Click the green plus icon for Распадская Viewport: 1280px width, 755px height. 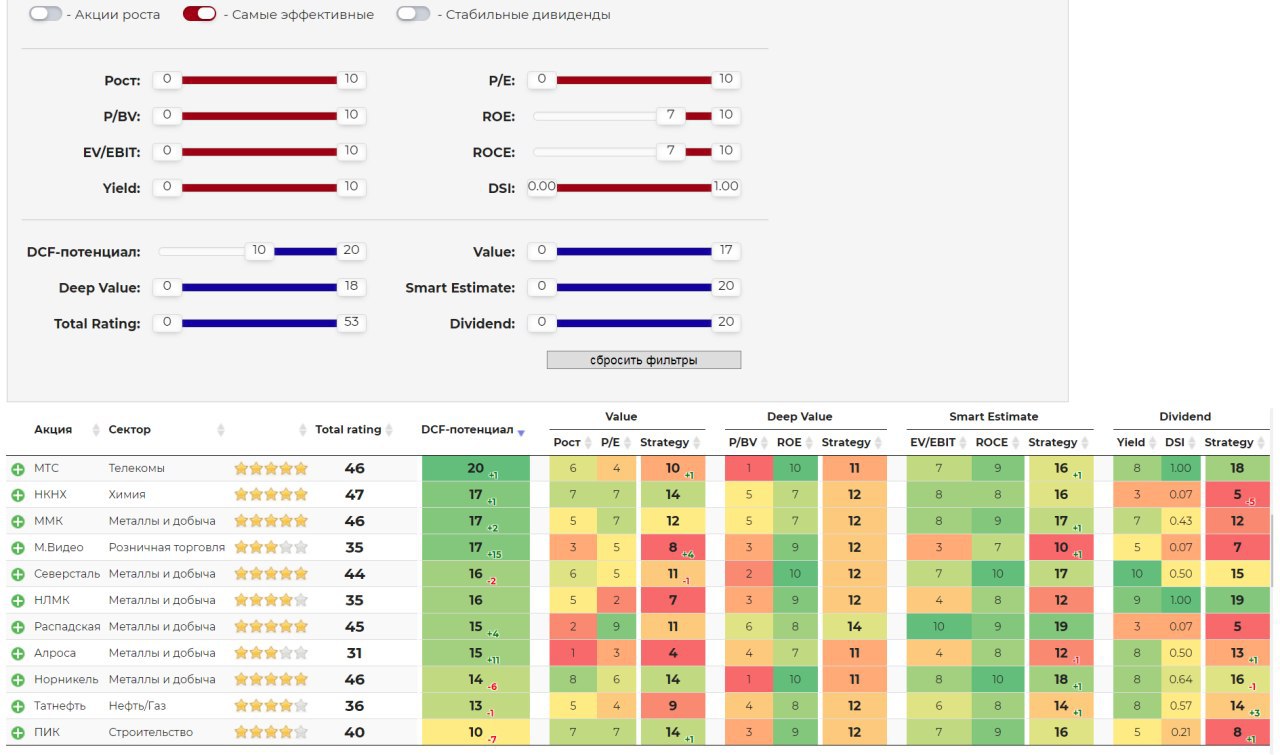(x=18, y=627)
